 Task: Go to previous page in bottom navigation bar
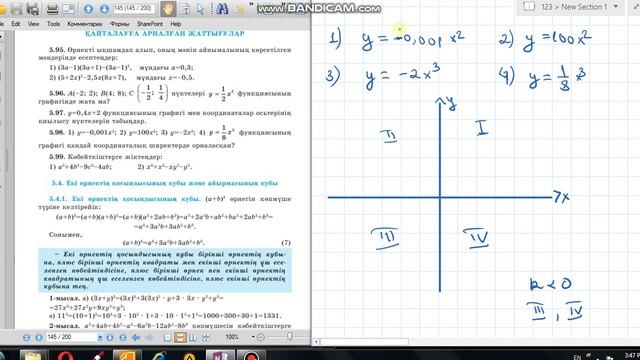point(39,338)
